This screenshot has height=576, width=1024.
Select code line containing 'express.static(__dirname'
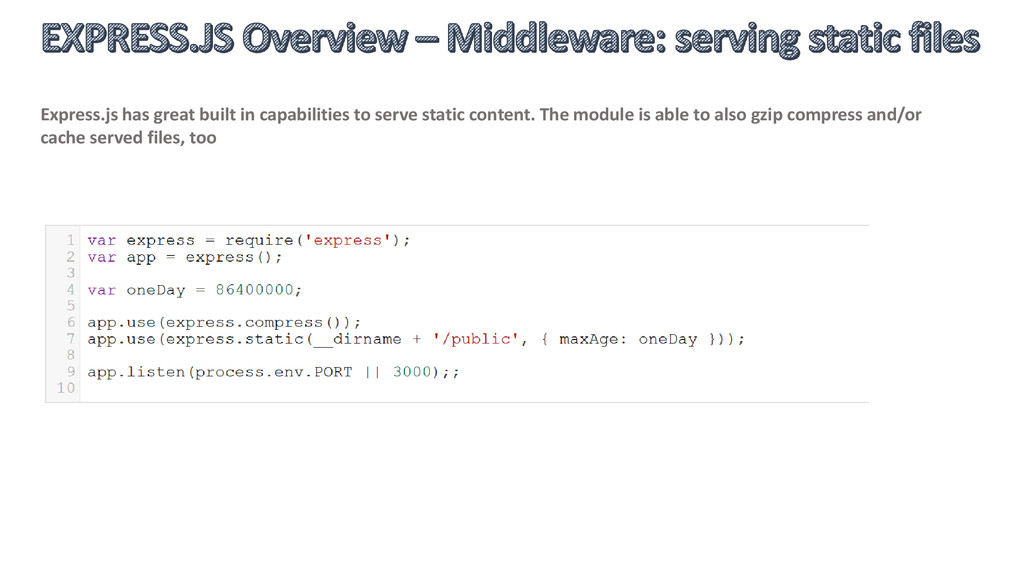coord(416,339)
